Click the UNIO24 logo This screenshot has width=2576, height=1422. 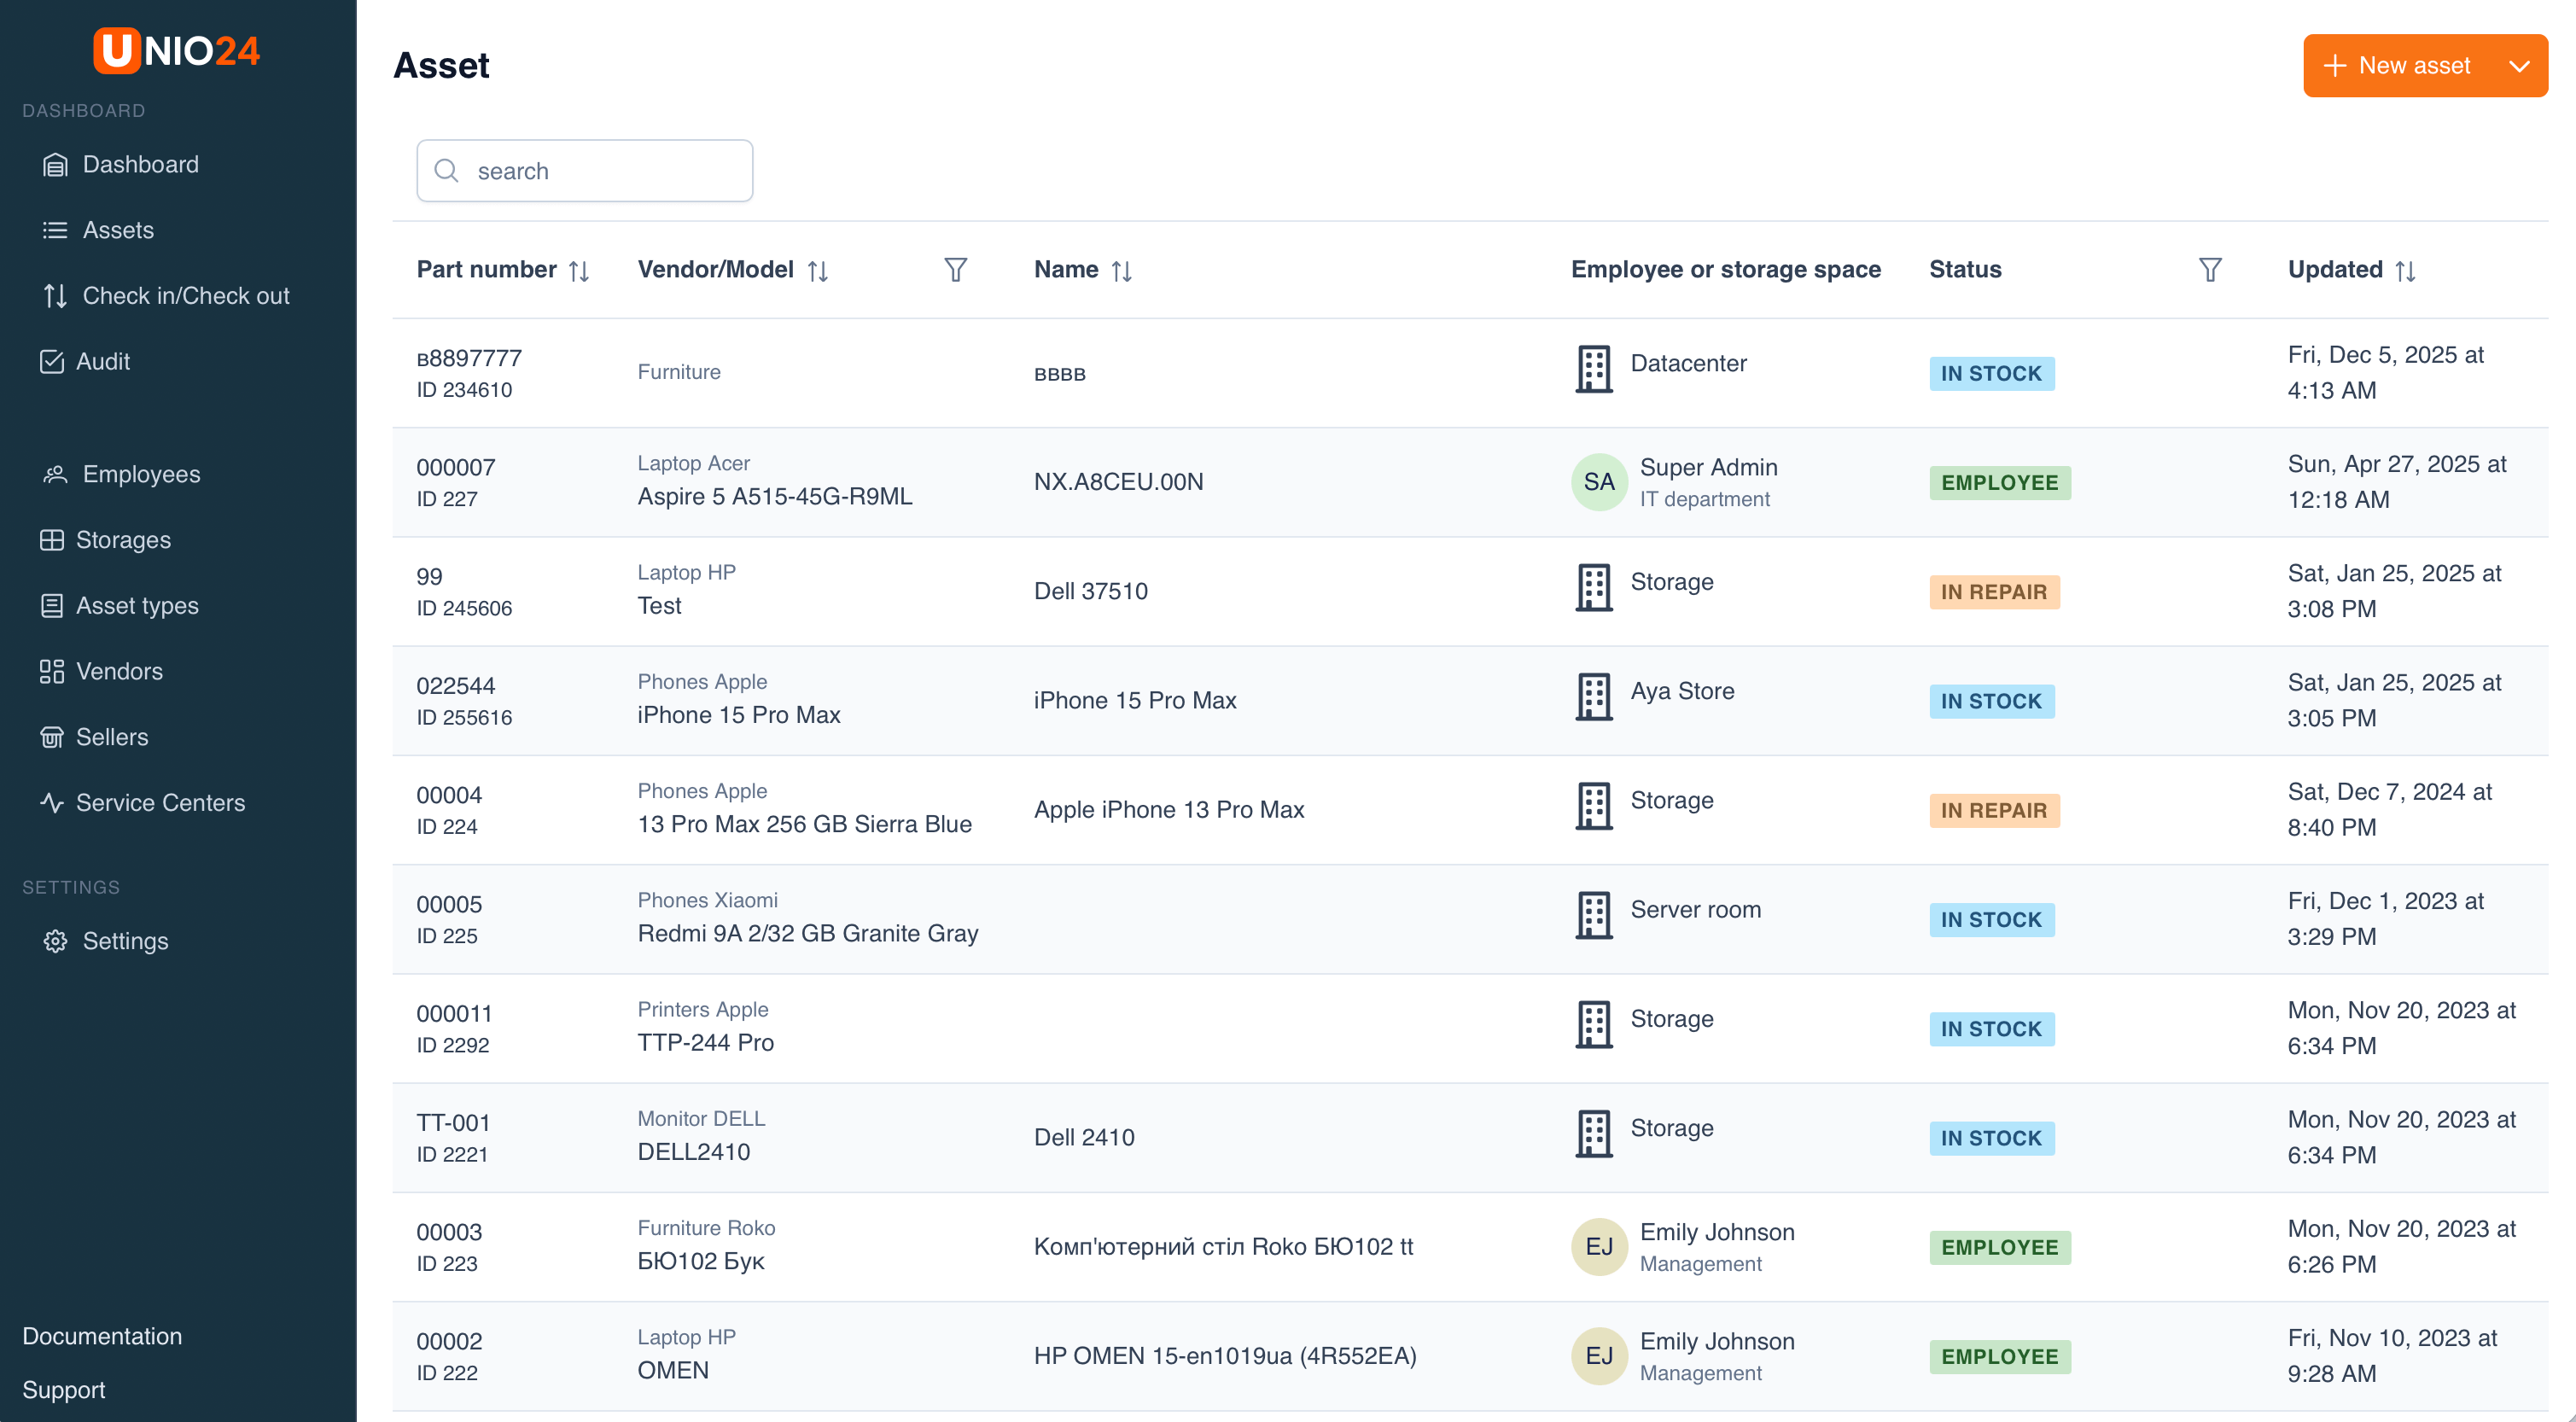point(177,50)
